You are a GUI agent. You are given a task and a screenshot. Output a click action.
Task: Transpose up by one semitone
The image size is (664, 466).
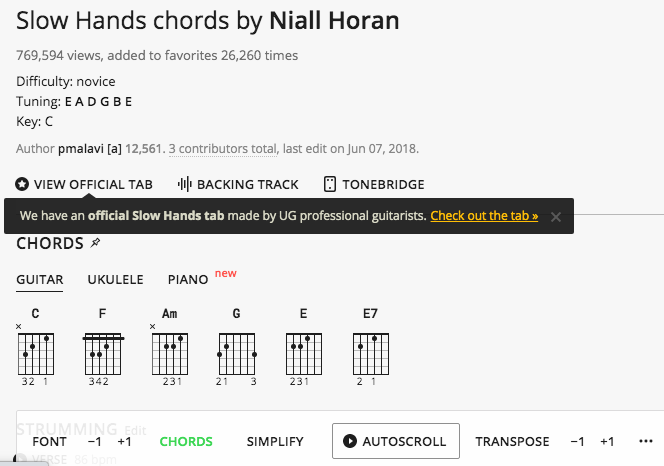[x=607, y=441]
